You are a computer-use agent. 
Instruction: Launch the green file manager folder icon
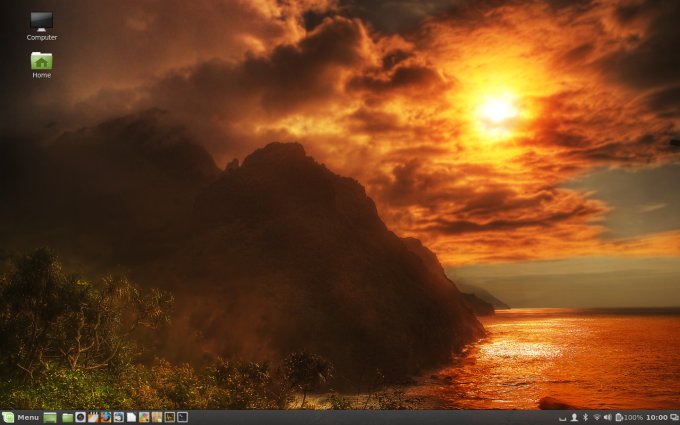pos(67,417)
